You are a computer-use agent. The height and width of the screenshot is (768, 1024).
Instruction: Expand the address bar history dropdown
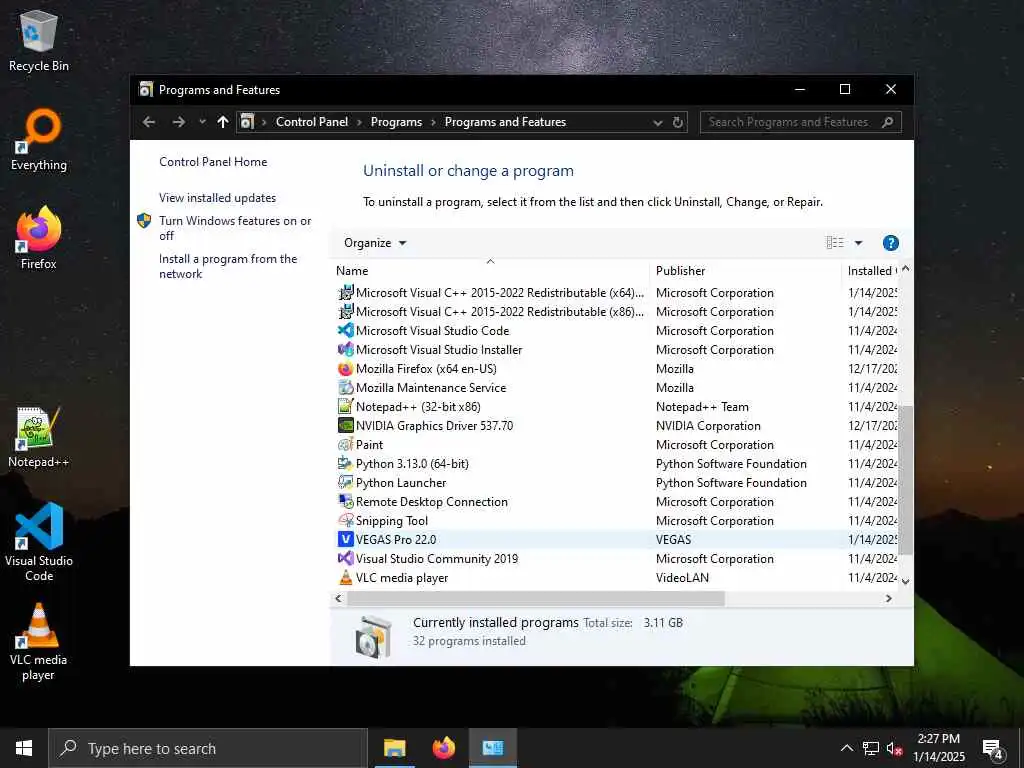(658, 122)
